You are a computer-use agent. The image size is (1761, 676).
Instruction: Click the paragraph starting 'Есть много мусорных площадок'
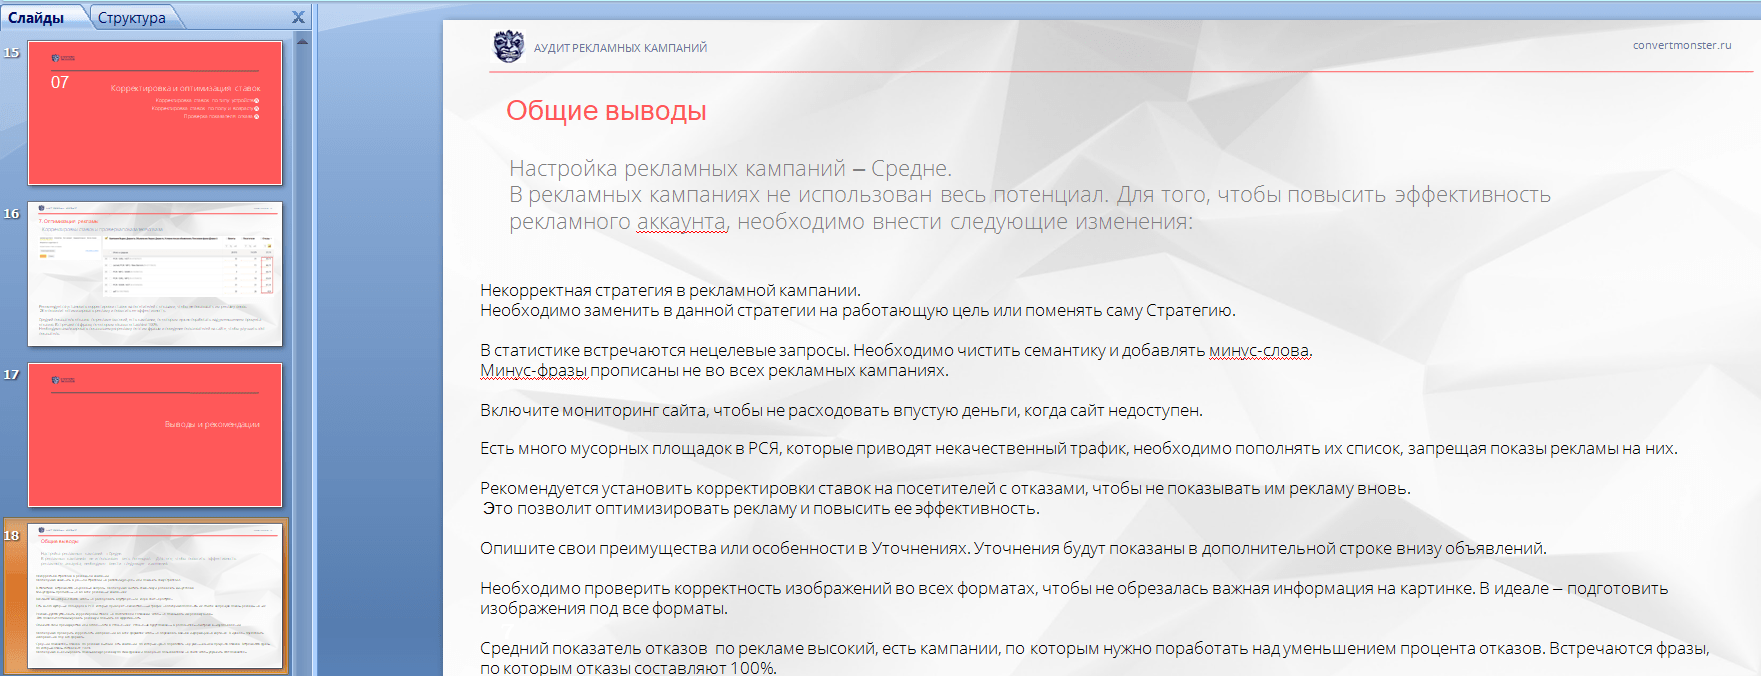pyautogui.click(x=1078, y=449)
